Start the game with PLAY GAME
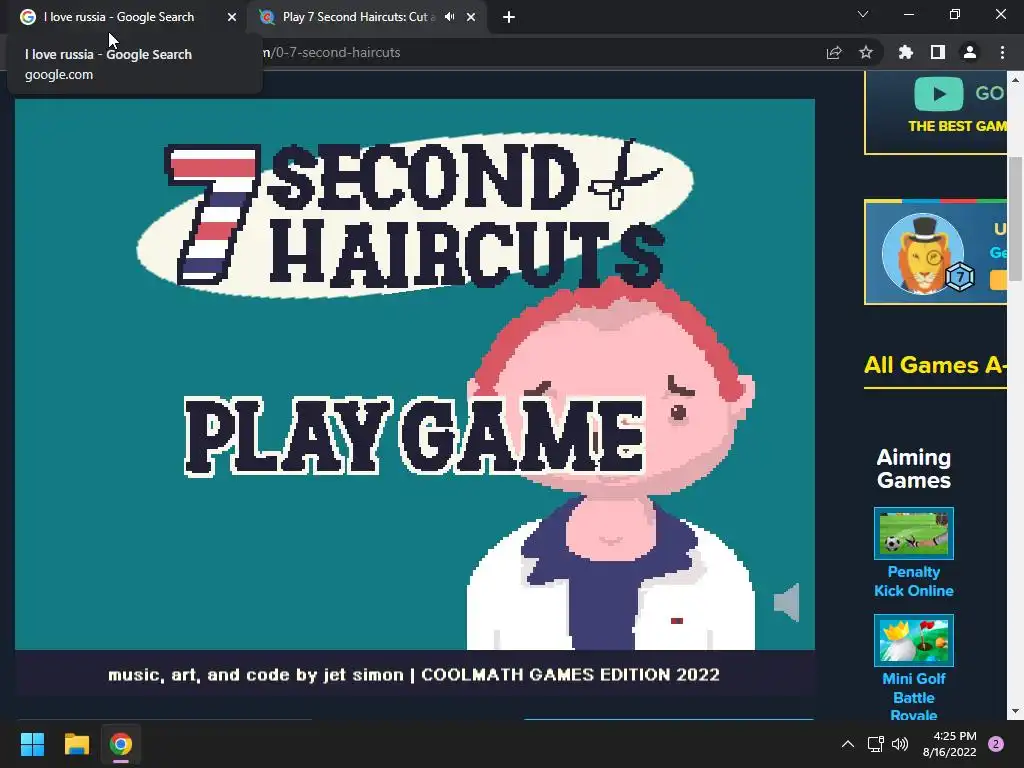Screen dimensions: 1024x768 [415, 436]
